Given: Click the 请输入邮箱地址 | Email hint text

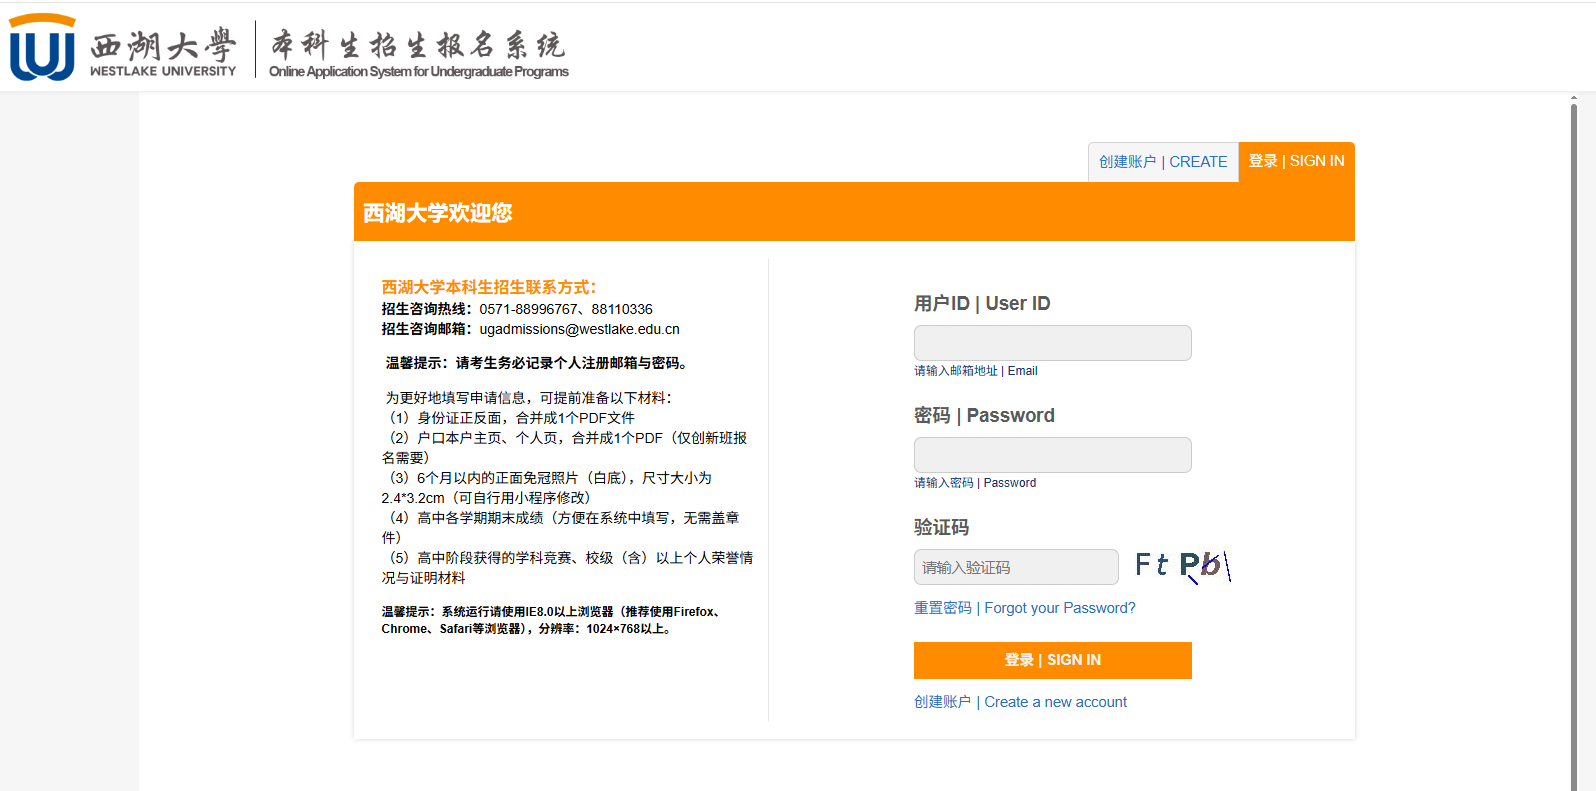Looking at the screenshot, I should pyautogui.click(x=975, y=371).
